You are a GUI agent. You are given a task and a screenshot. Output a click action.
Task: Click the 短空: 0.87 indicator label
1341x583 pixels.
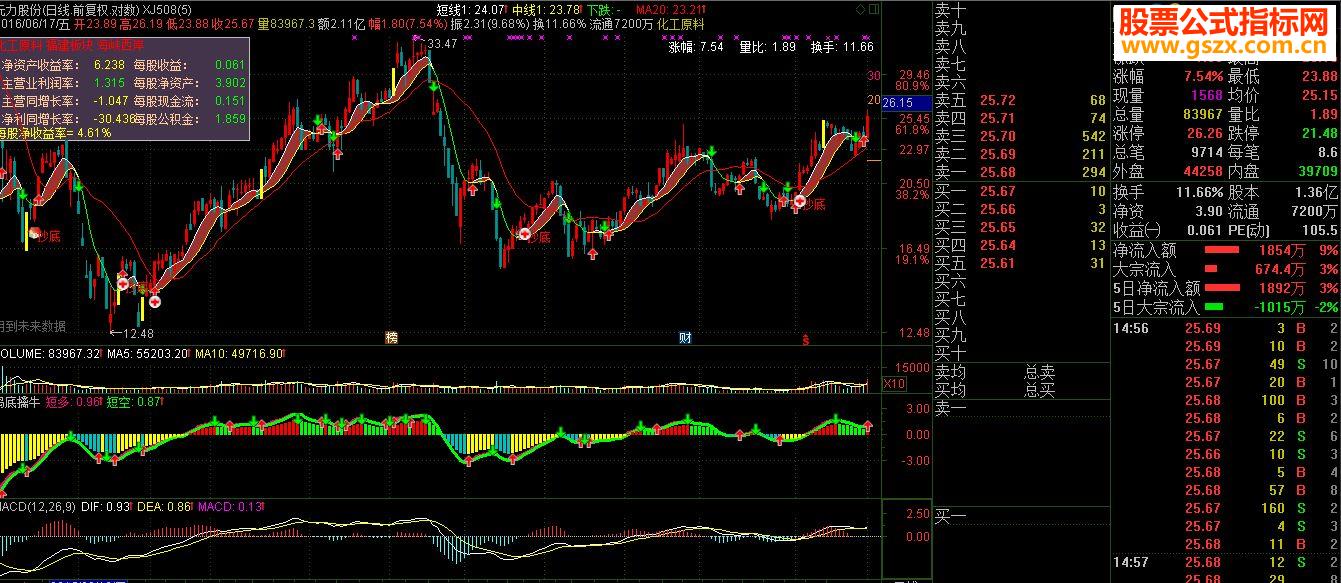pyautogui.click(x=135, y=402)
